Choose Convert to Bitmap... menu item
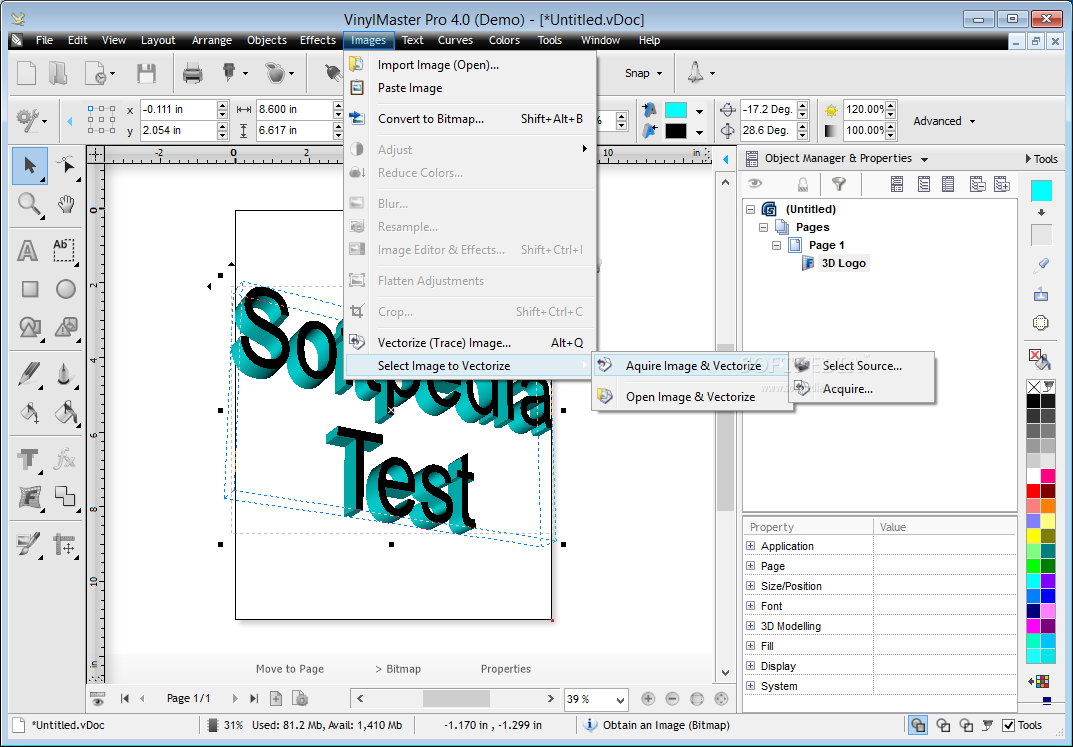The width and height of the screenshot is (1073, 747). (470, 119)
